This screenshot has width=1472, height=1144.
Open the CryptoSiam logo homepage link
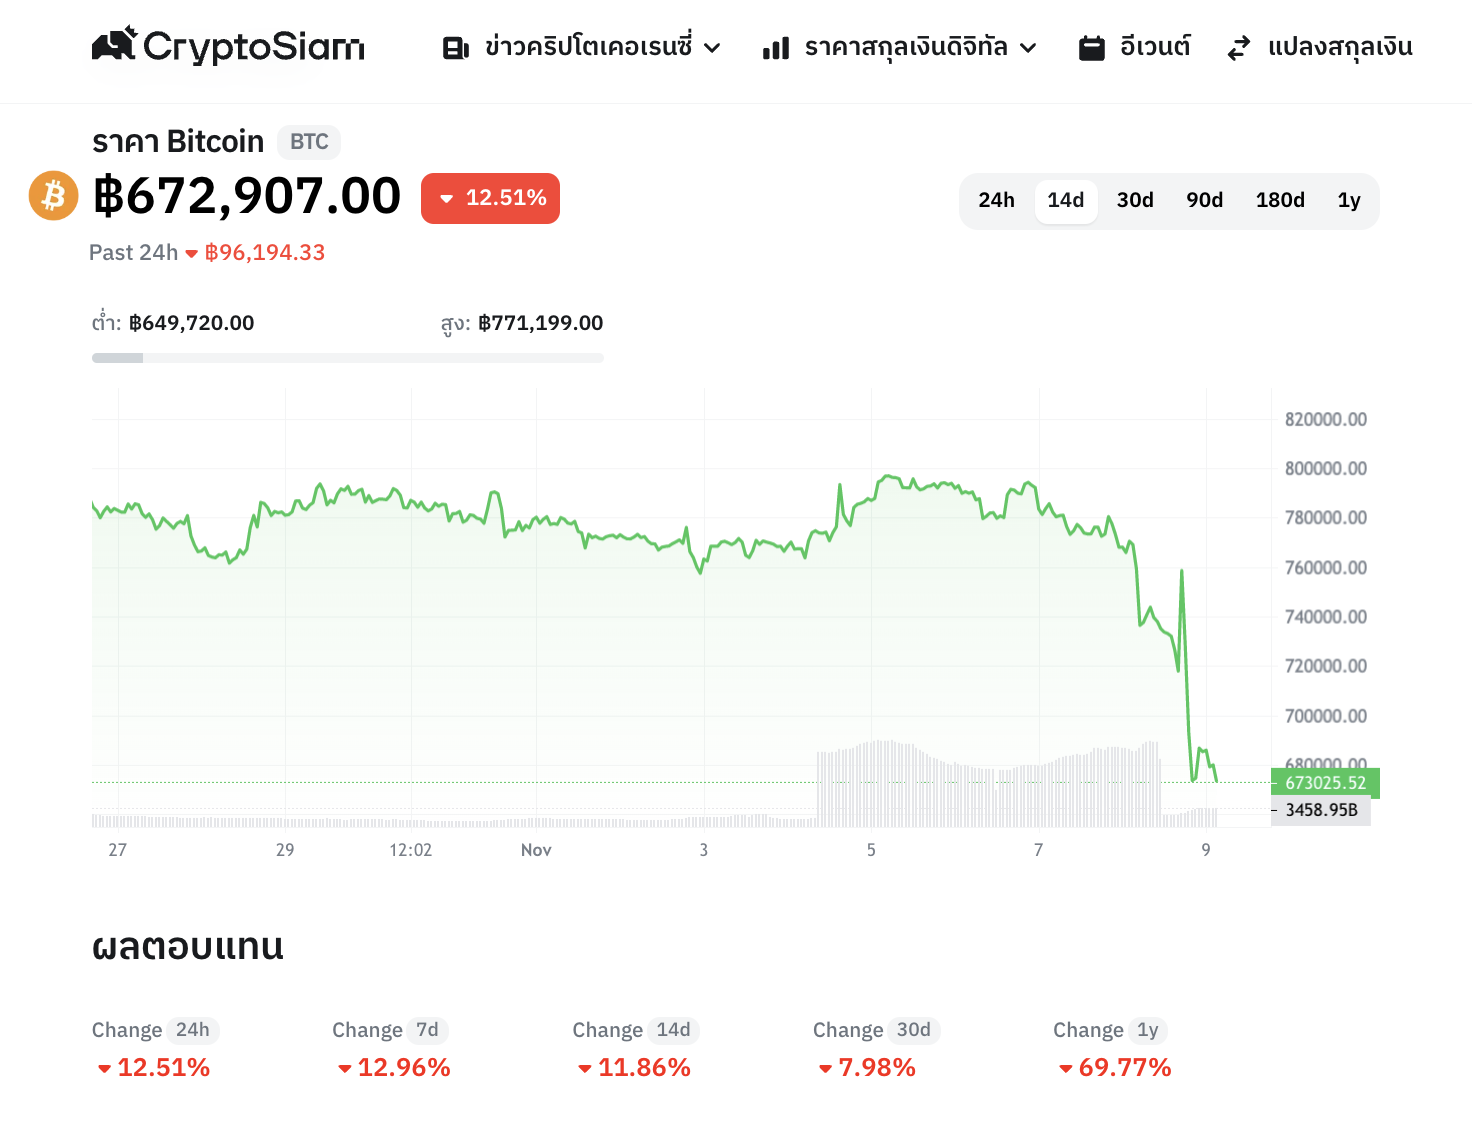coord(228,46)
